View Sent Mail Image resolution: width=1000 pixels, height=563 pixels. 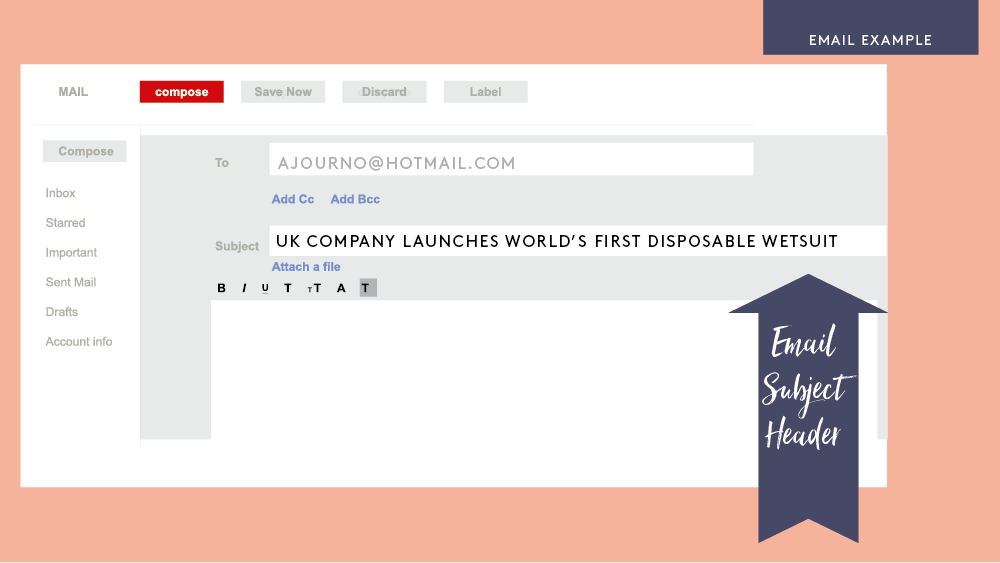pyautogui.click(x=71, y=282)
